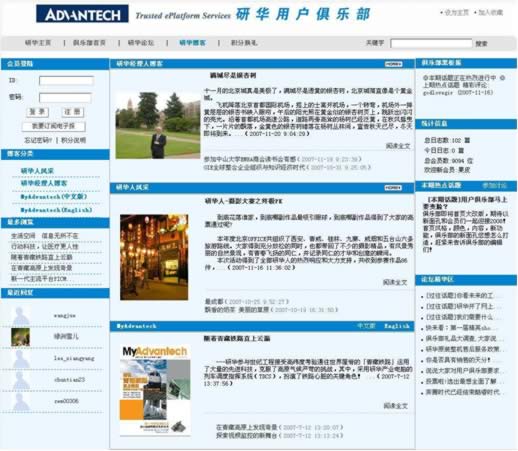Click the chentian23 visitor avatar

pyautogui.click(x=20, y=380)
